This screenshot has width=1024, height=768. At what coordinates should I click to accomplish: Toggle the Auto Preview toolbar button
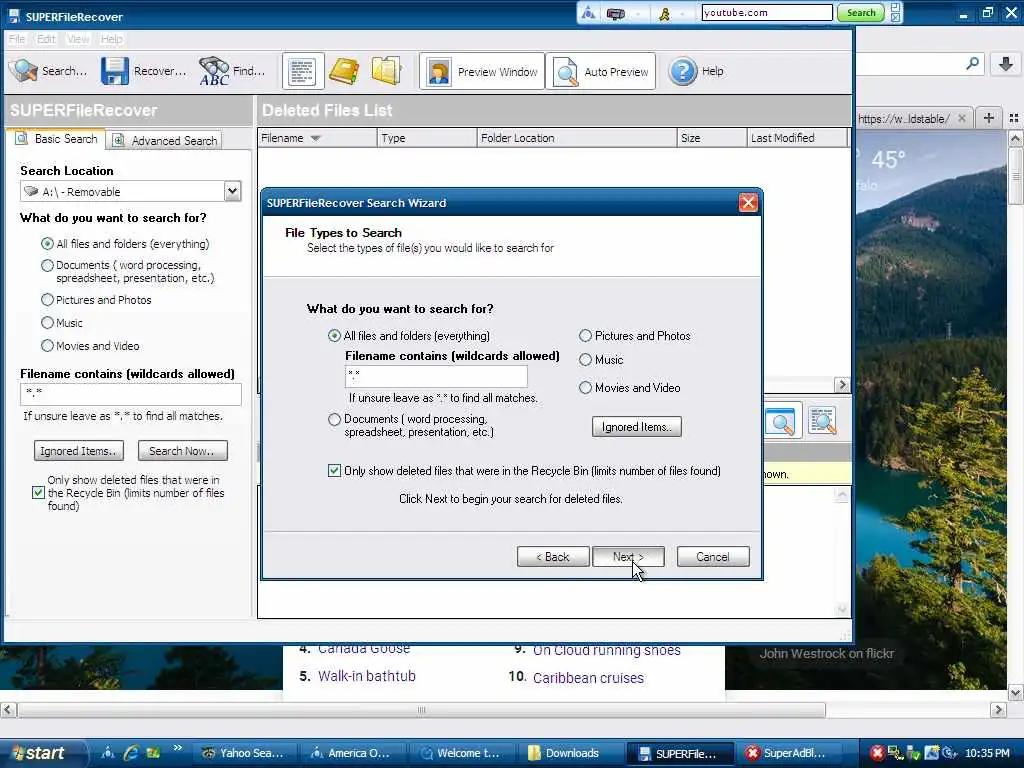pos(601,71)
